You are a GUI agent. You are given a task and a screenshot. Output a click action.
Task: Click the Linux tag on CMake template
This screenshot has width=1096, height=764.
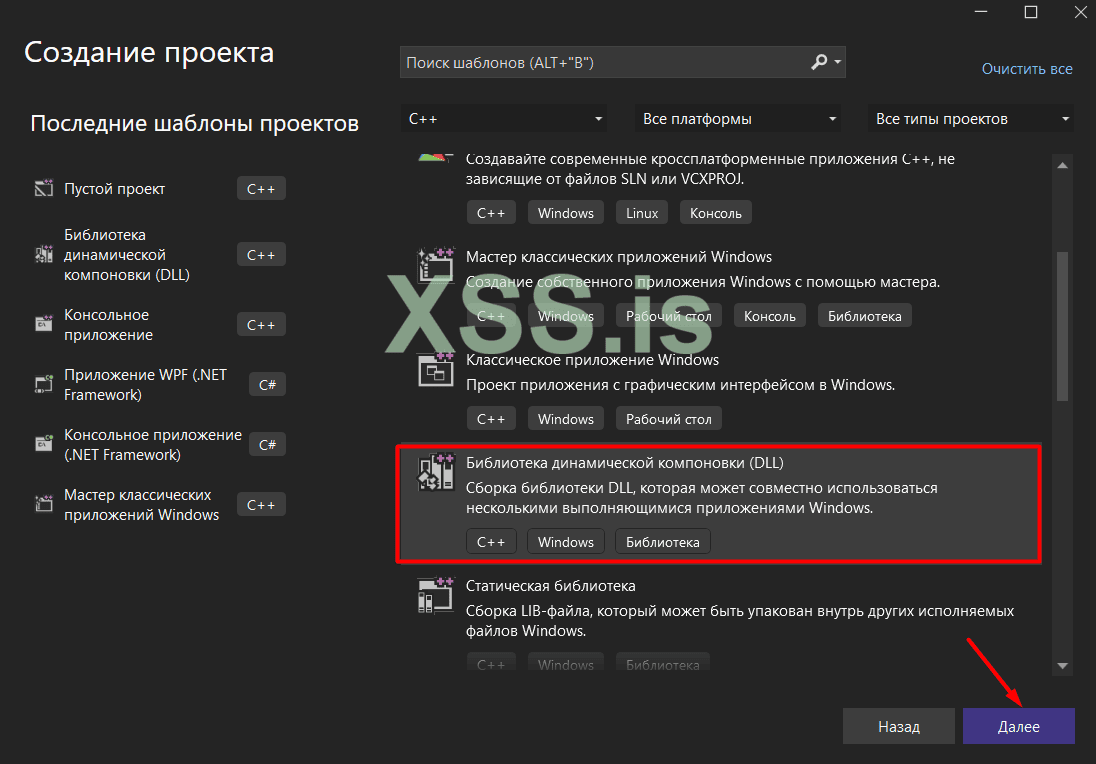coord(642,212)
